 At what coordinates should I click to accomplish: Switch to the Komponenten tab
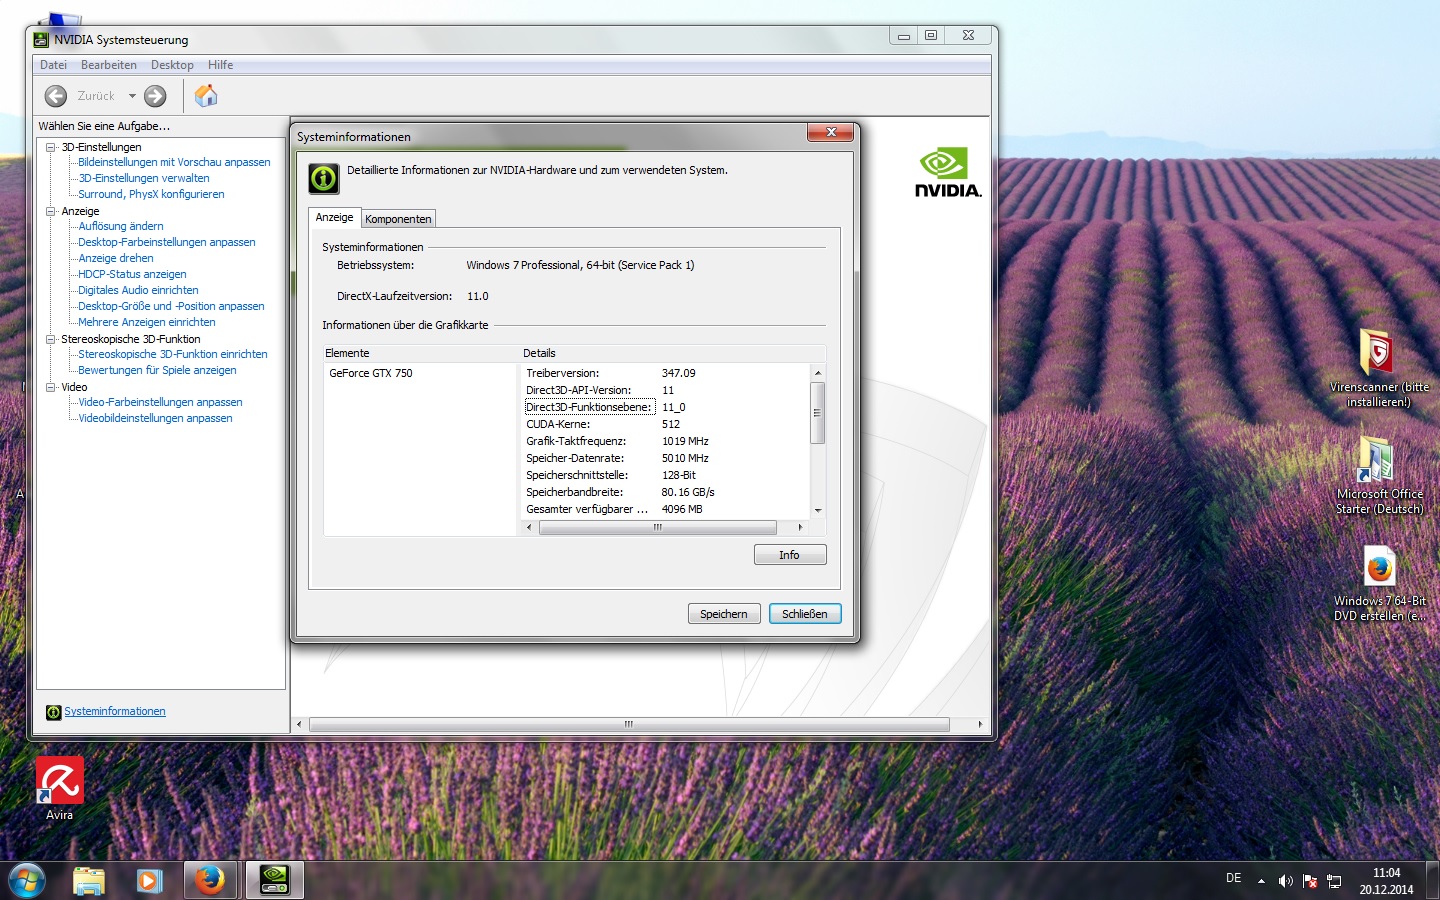(x=398, y=219)
